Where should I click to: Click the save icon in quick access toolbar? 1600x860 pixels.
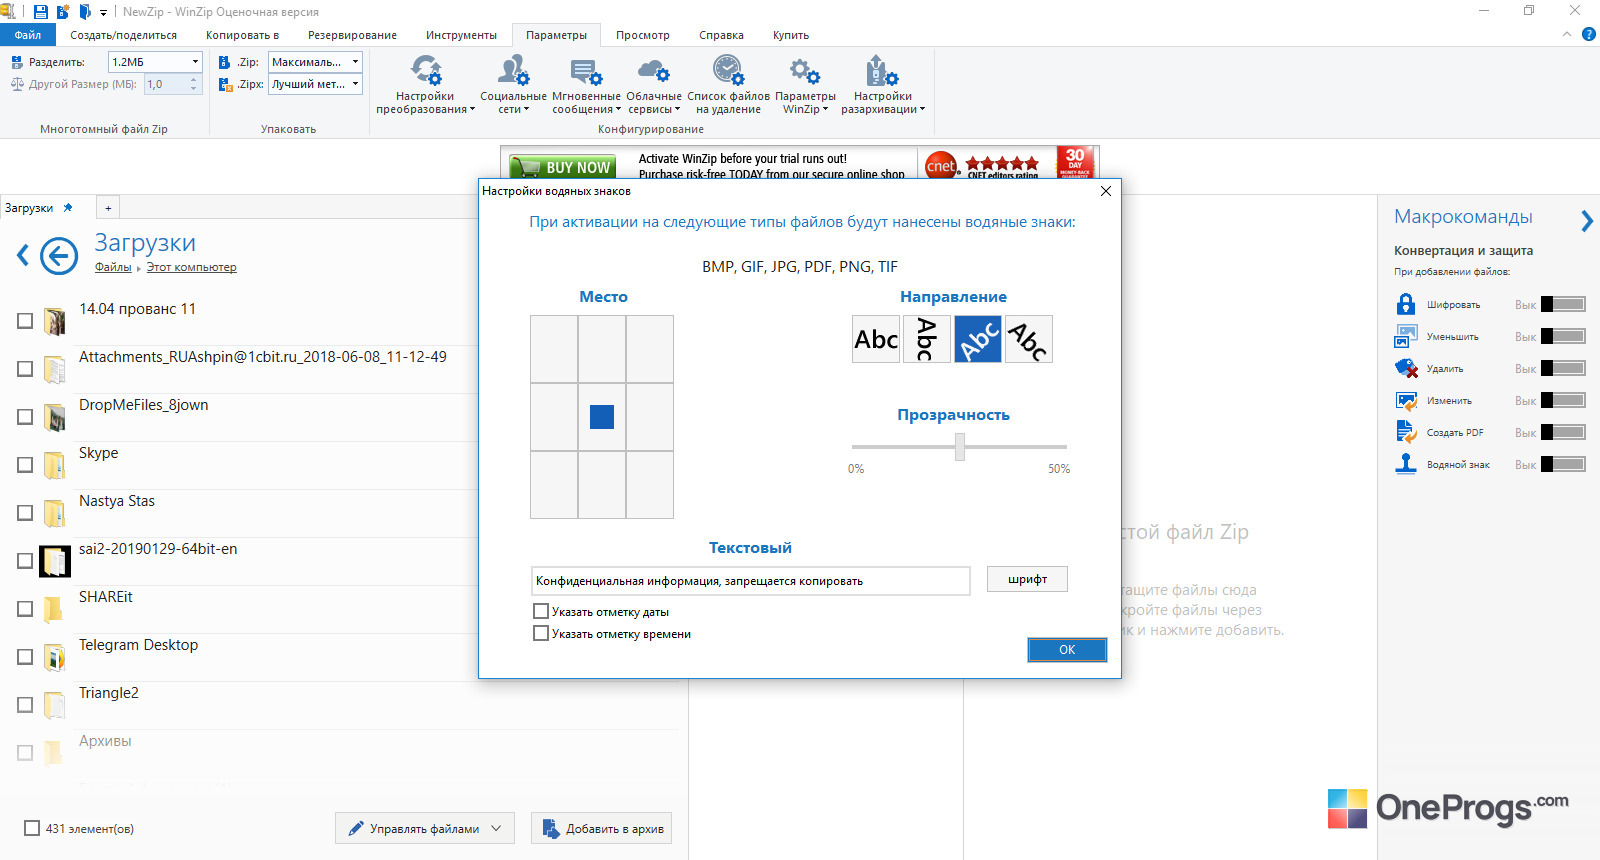(x=41, y=12)
